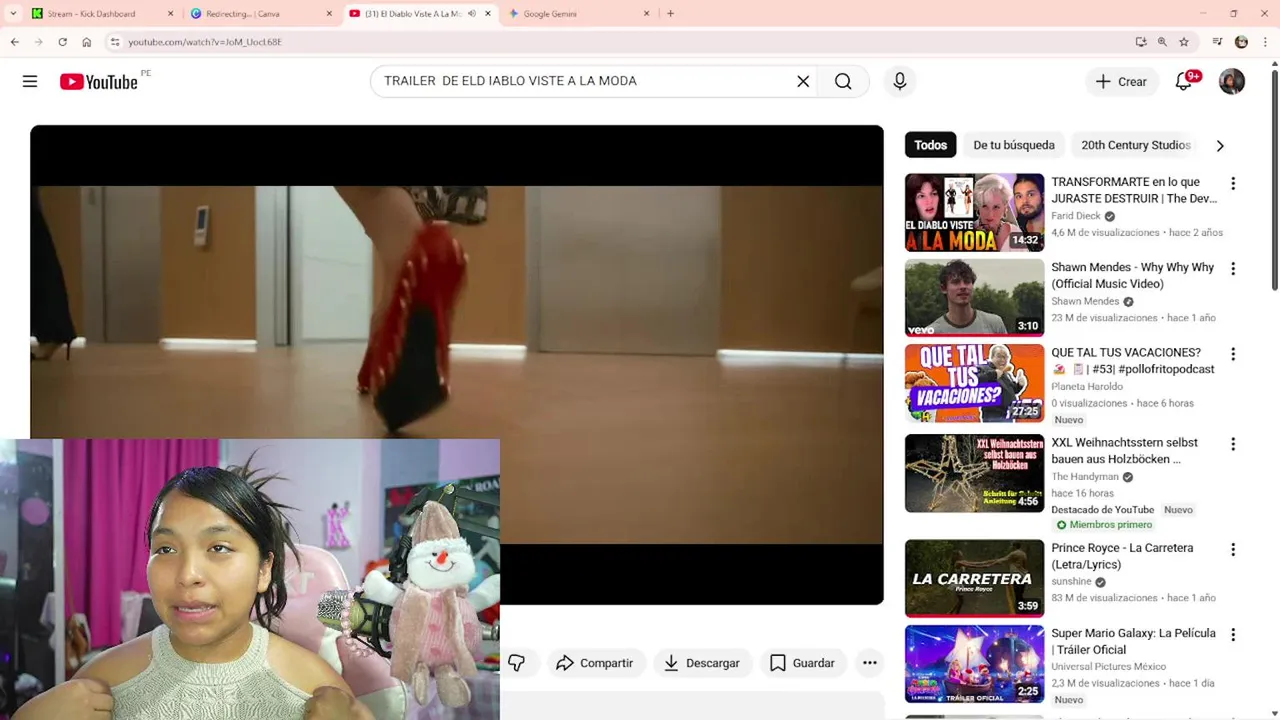Open the LA CARRETERA video thumbnail
The height and width of the screenshot is (720, 1280).
pos(974,578)
